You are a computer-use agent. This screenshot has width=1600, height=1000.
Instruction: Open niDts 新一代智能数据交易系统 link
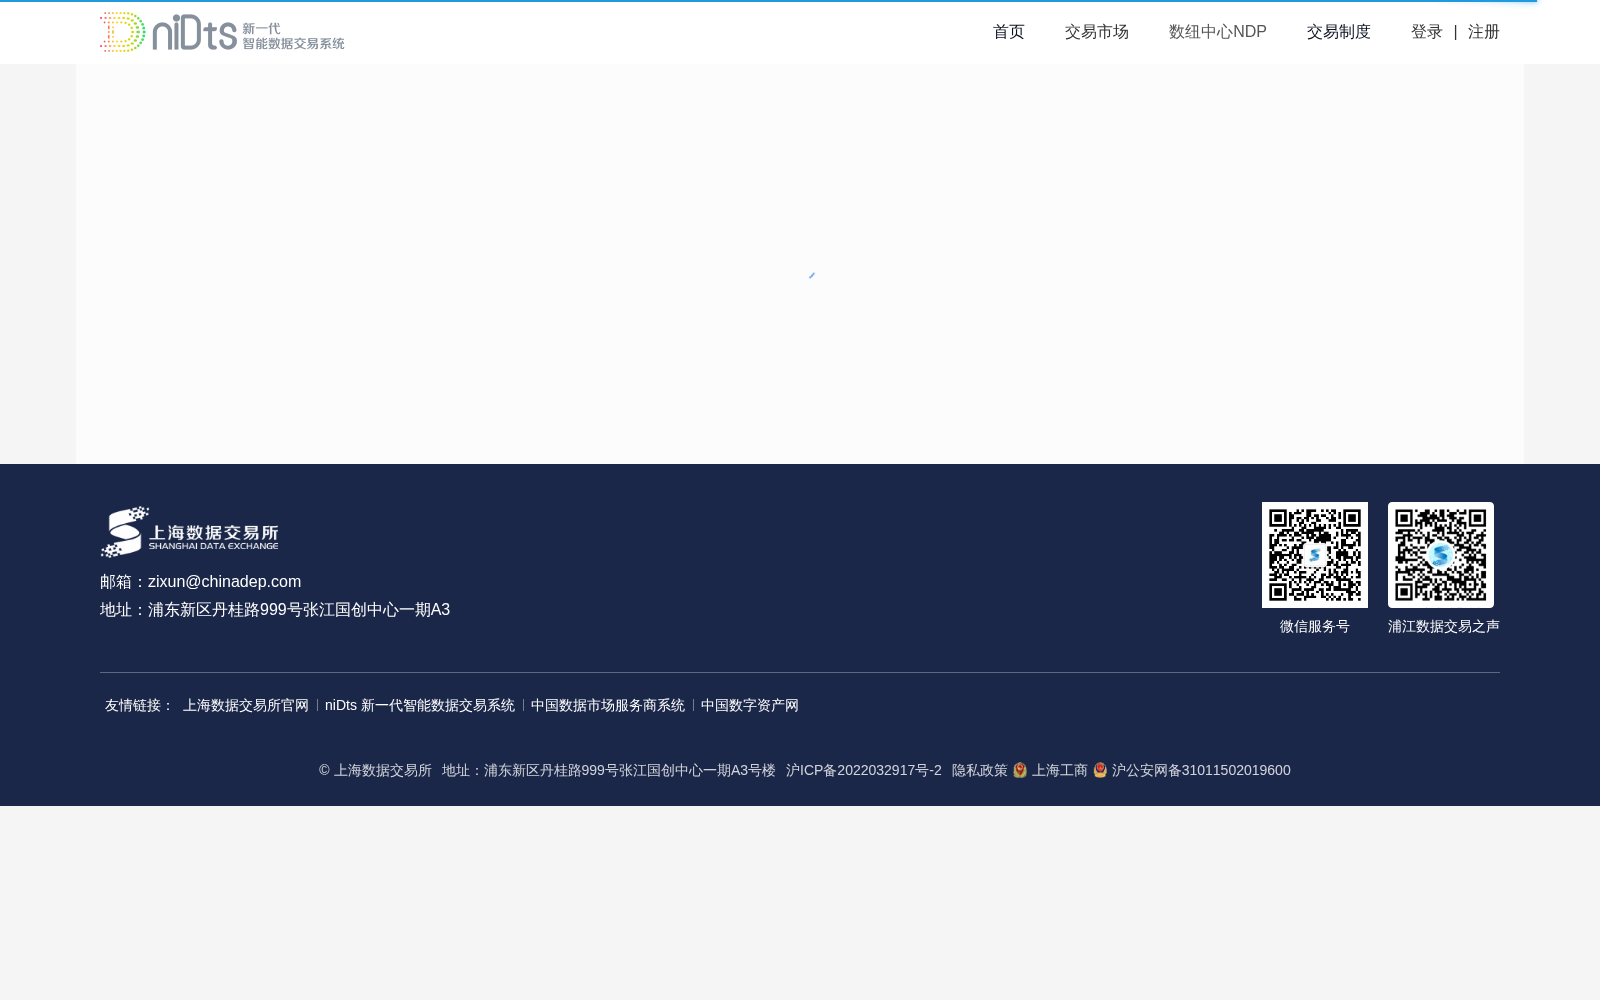tap(419, 706)
